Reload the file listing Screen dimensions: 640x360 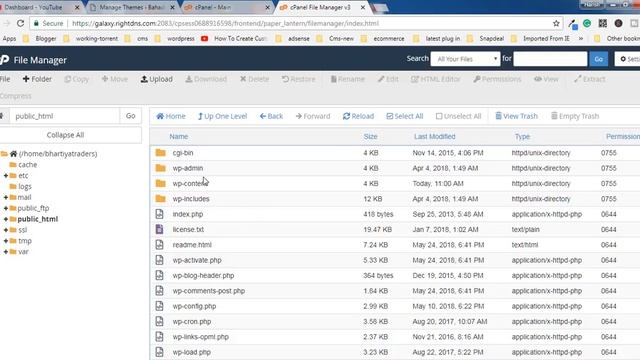[x=358, y=116]
